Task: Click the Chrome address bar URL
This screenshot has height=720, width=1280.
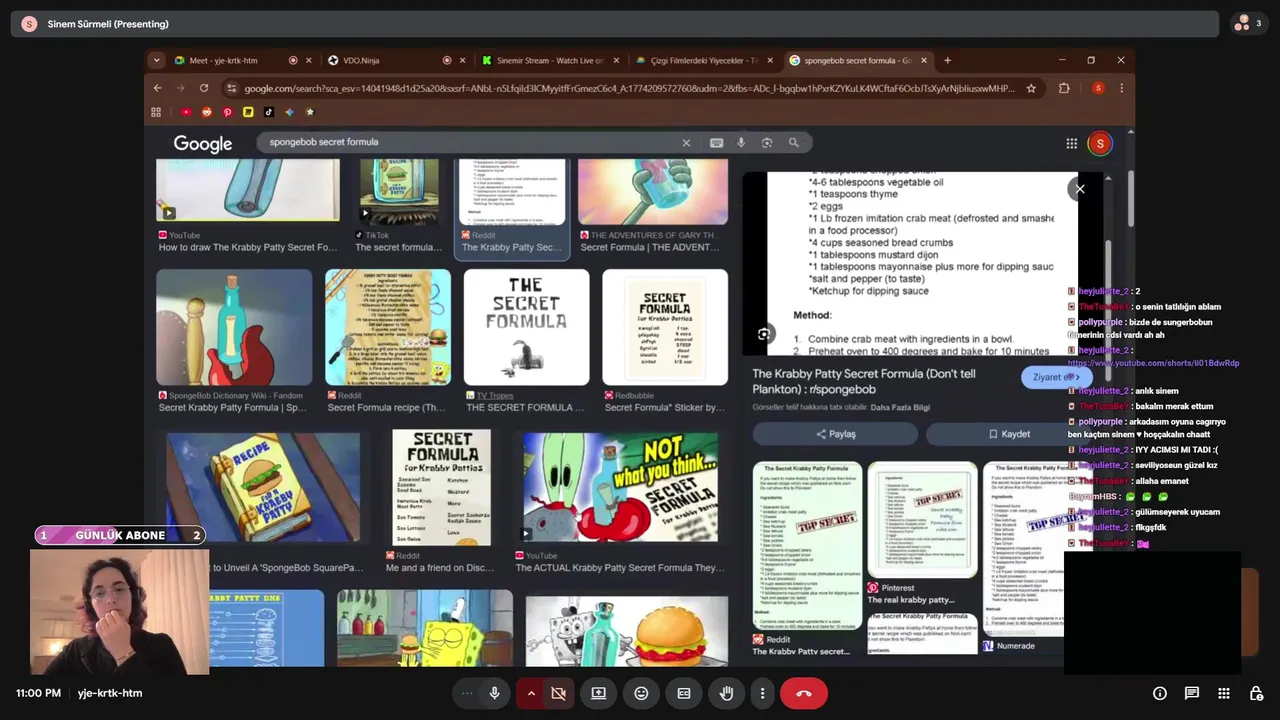Action: (629, 88)
